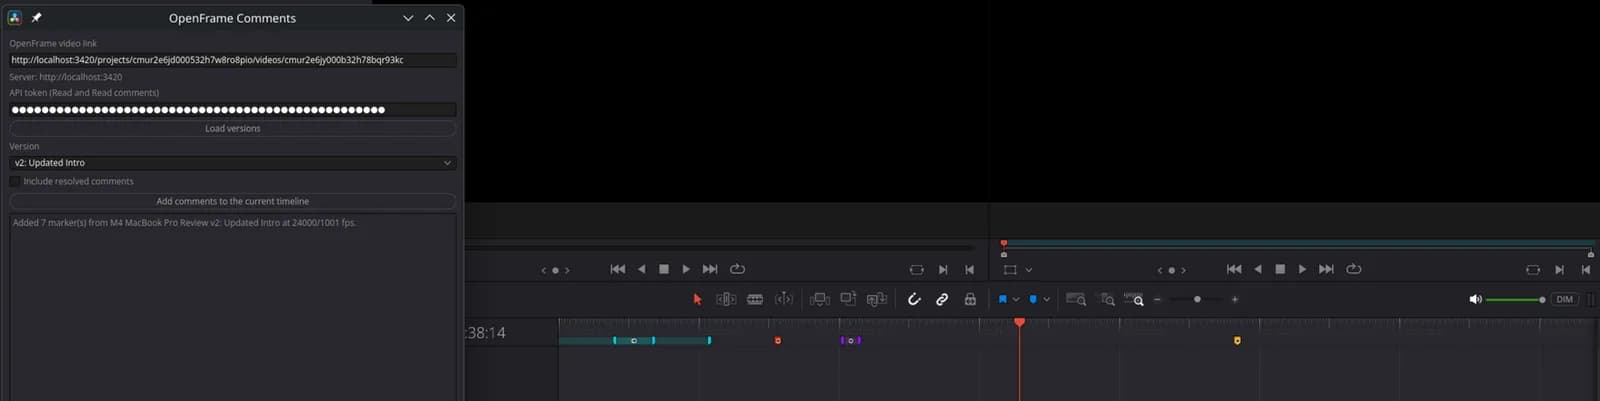The image size is (1600, 401).
Task: Click the timeline zoom out minus button
Action: (x=1158, y=299)
